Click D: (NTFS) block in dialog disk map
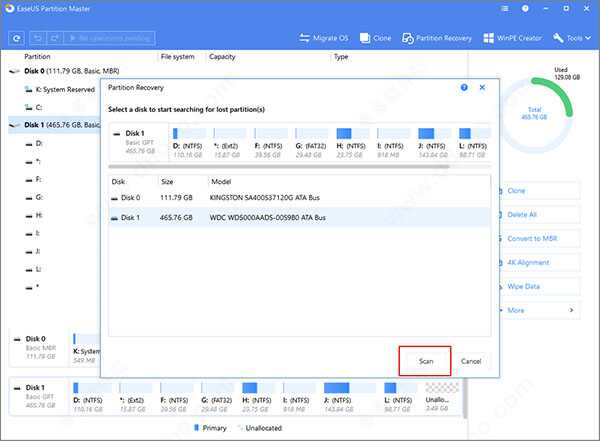 click(x=189, y=143)
